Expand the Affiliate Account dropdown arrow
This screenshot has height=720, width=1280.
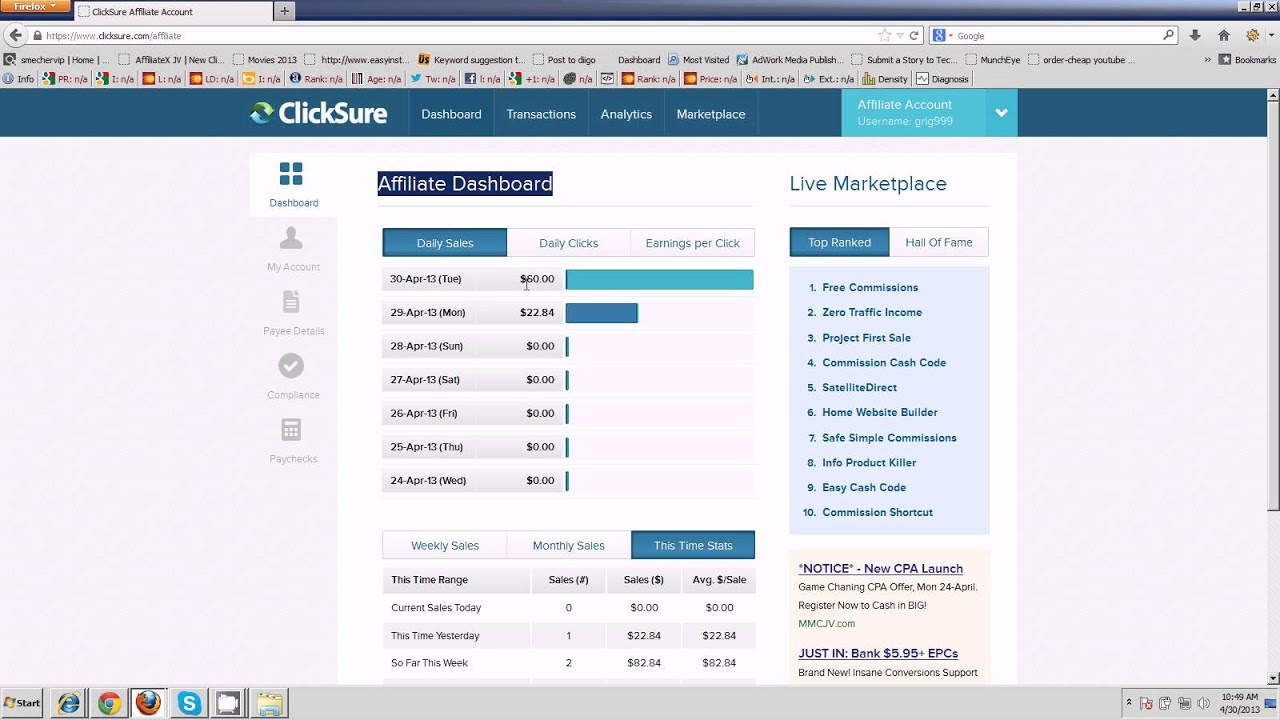[x=1001, y=113]
